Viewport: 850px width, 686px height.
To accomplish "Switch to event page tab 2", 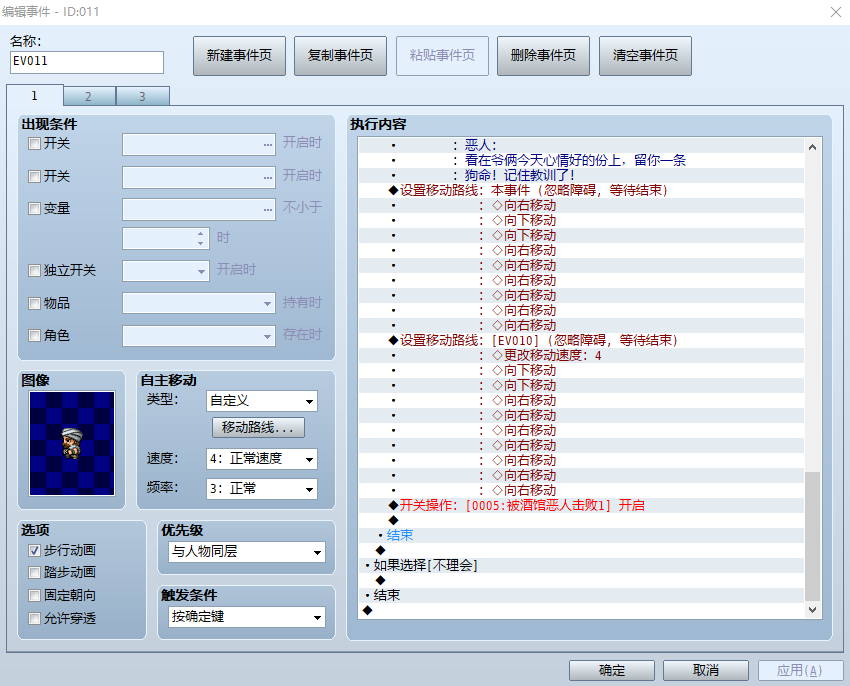I will (x=89, y=97).
